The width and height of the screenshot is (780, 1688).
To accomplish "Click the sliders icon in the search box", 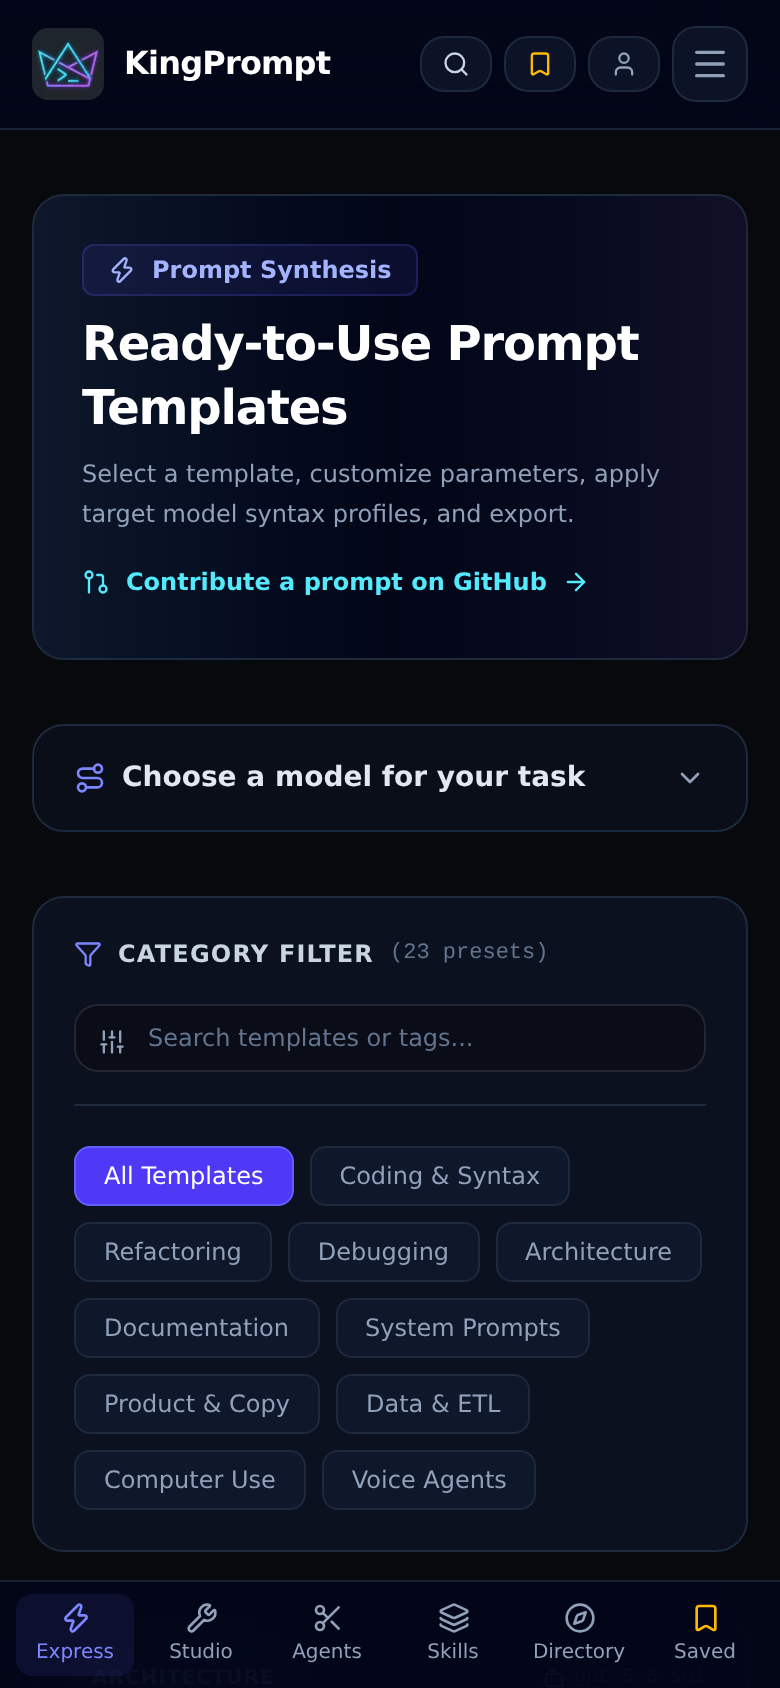I will point(112,1041).
